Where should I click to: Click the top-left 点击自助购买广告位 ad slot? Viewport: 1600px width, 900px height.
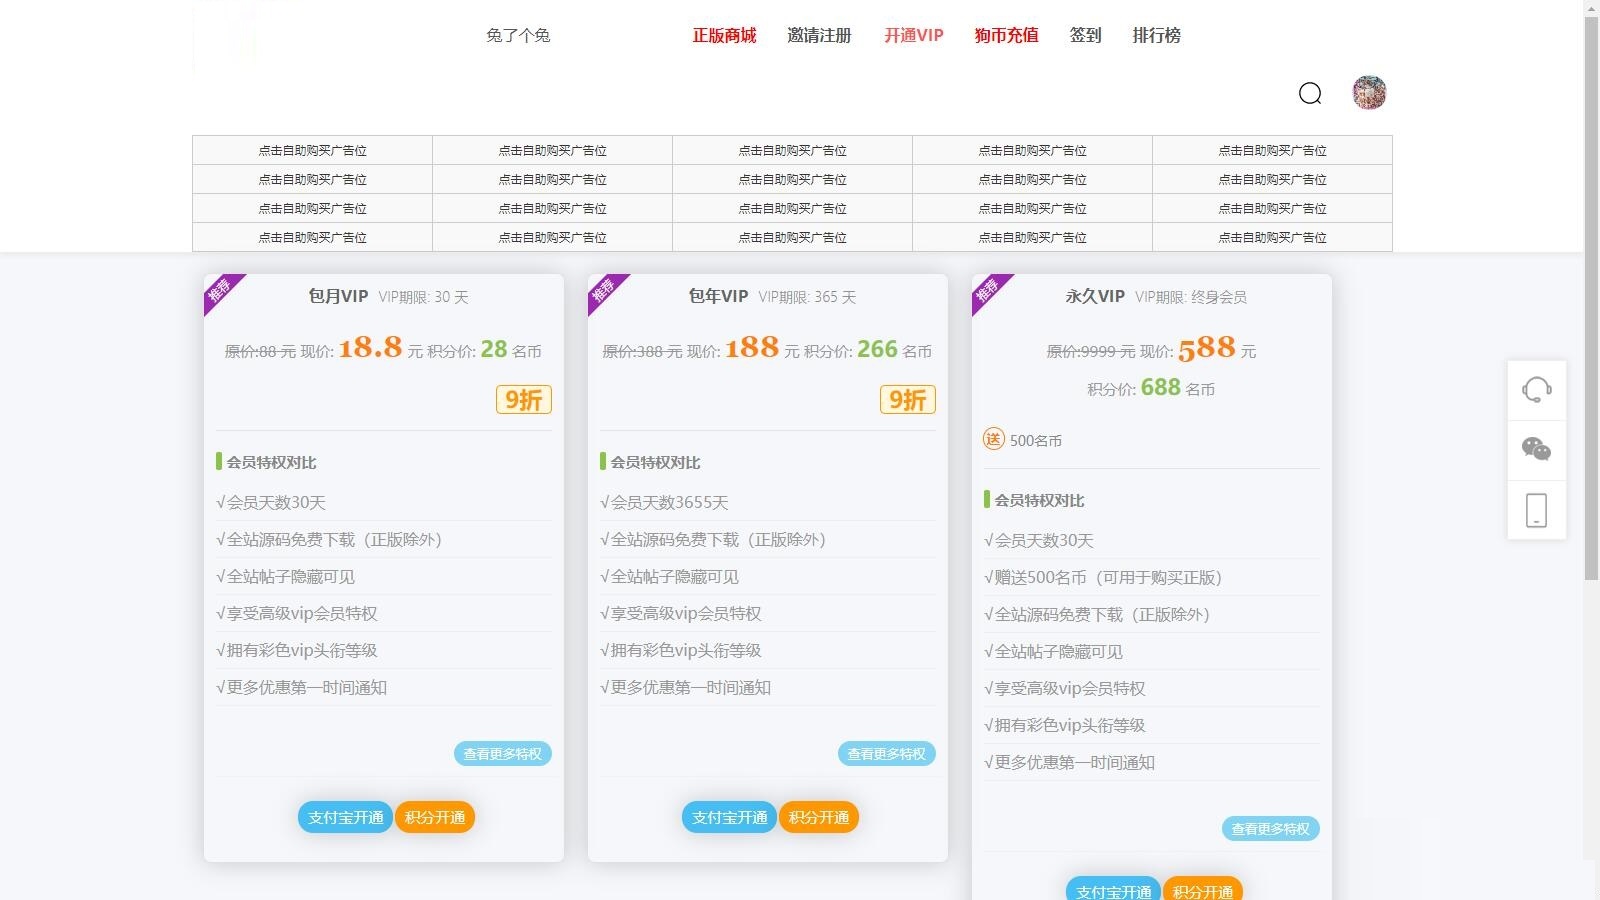(312, 151)
